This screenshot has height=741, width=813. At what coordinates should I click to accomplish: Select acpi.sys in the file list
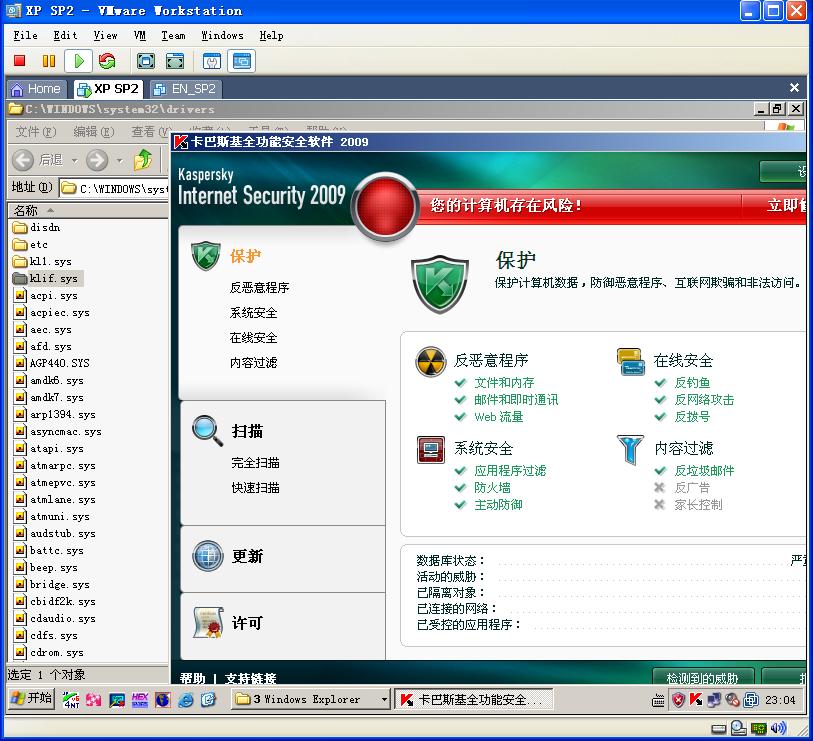click(x=47, y=296)
